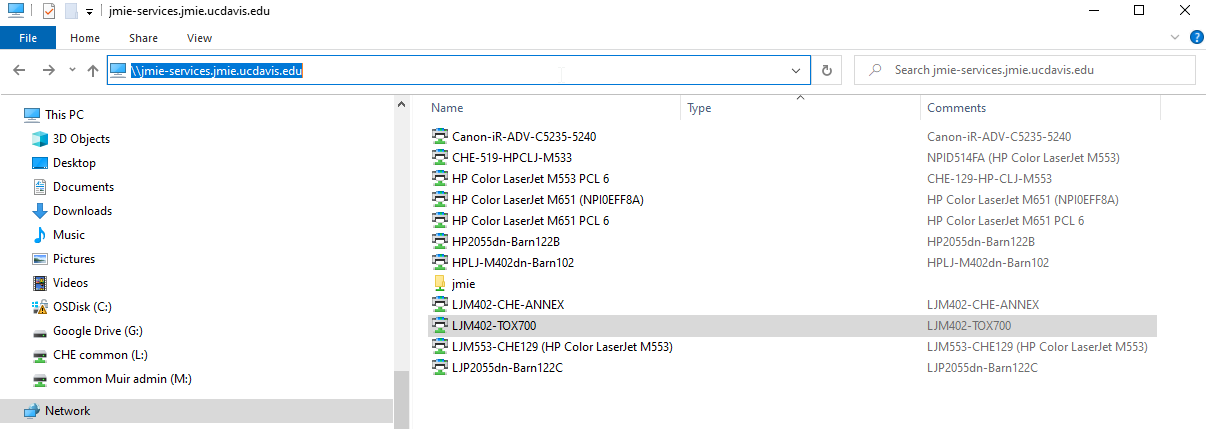Click the HP Color LaserJet M651 PCL 6 icon

coord(440,220)
